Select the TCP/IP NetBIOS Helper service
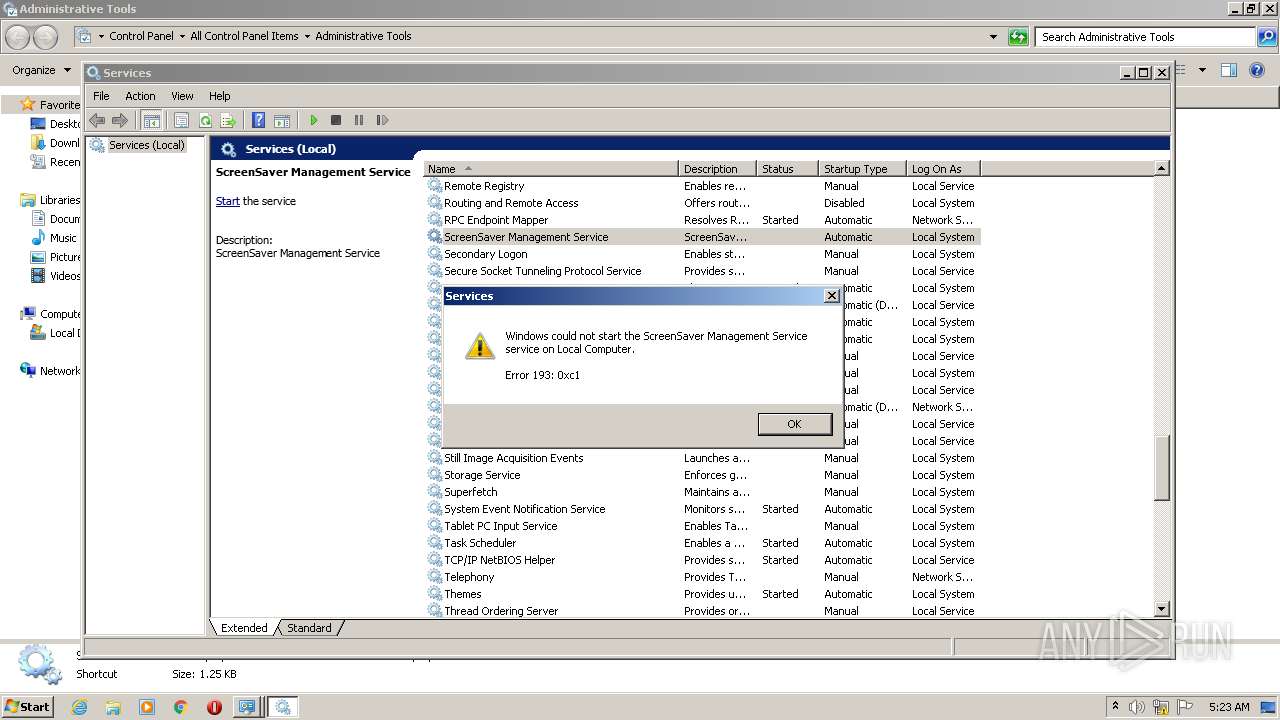The image size is (1280, 720). tap(702, 560)
